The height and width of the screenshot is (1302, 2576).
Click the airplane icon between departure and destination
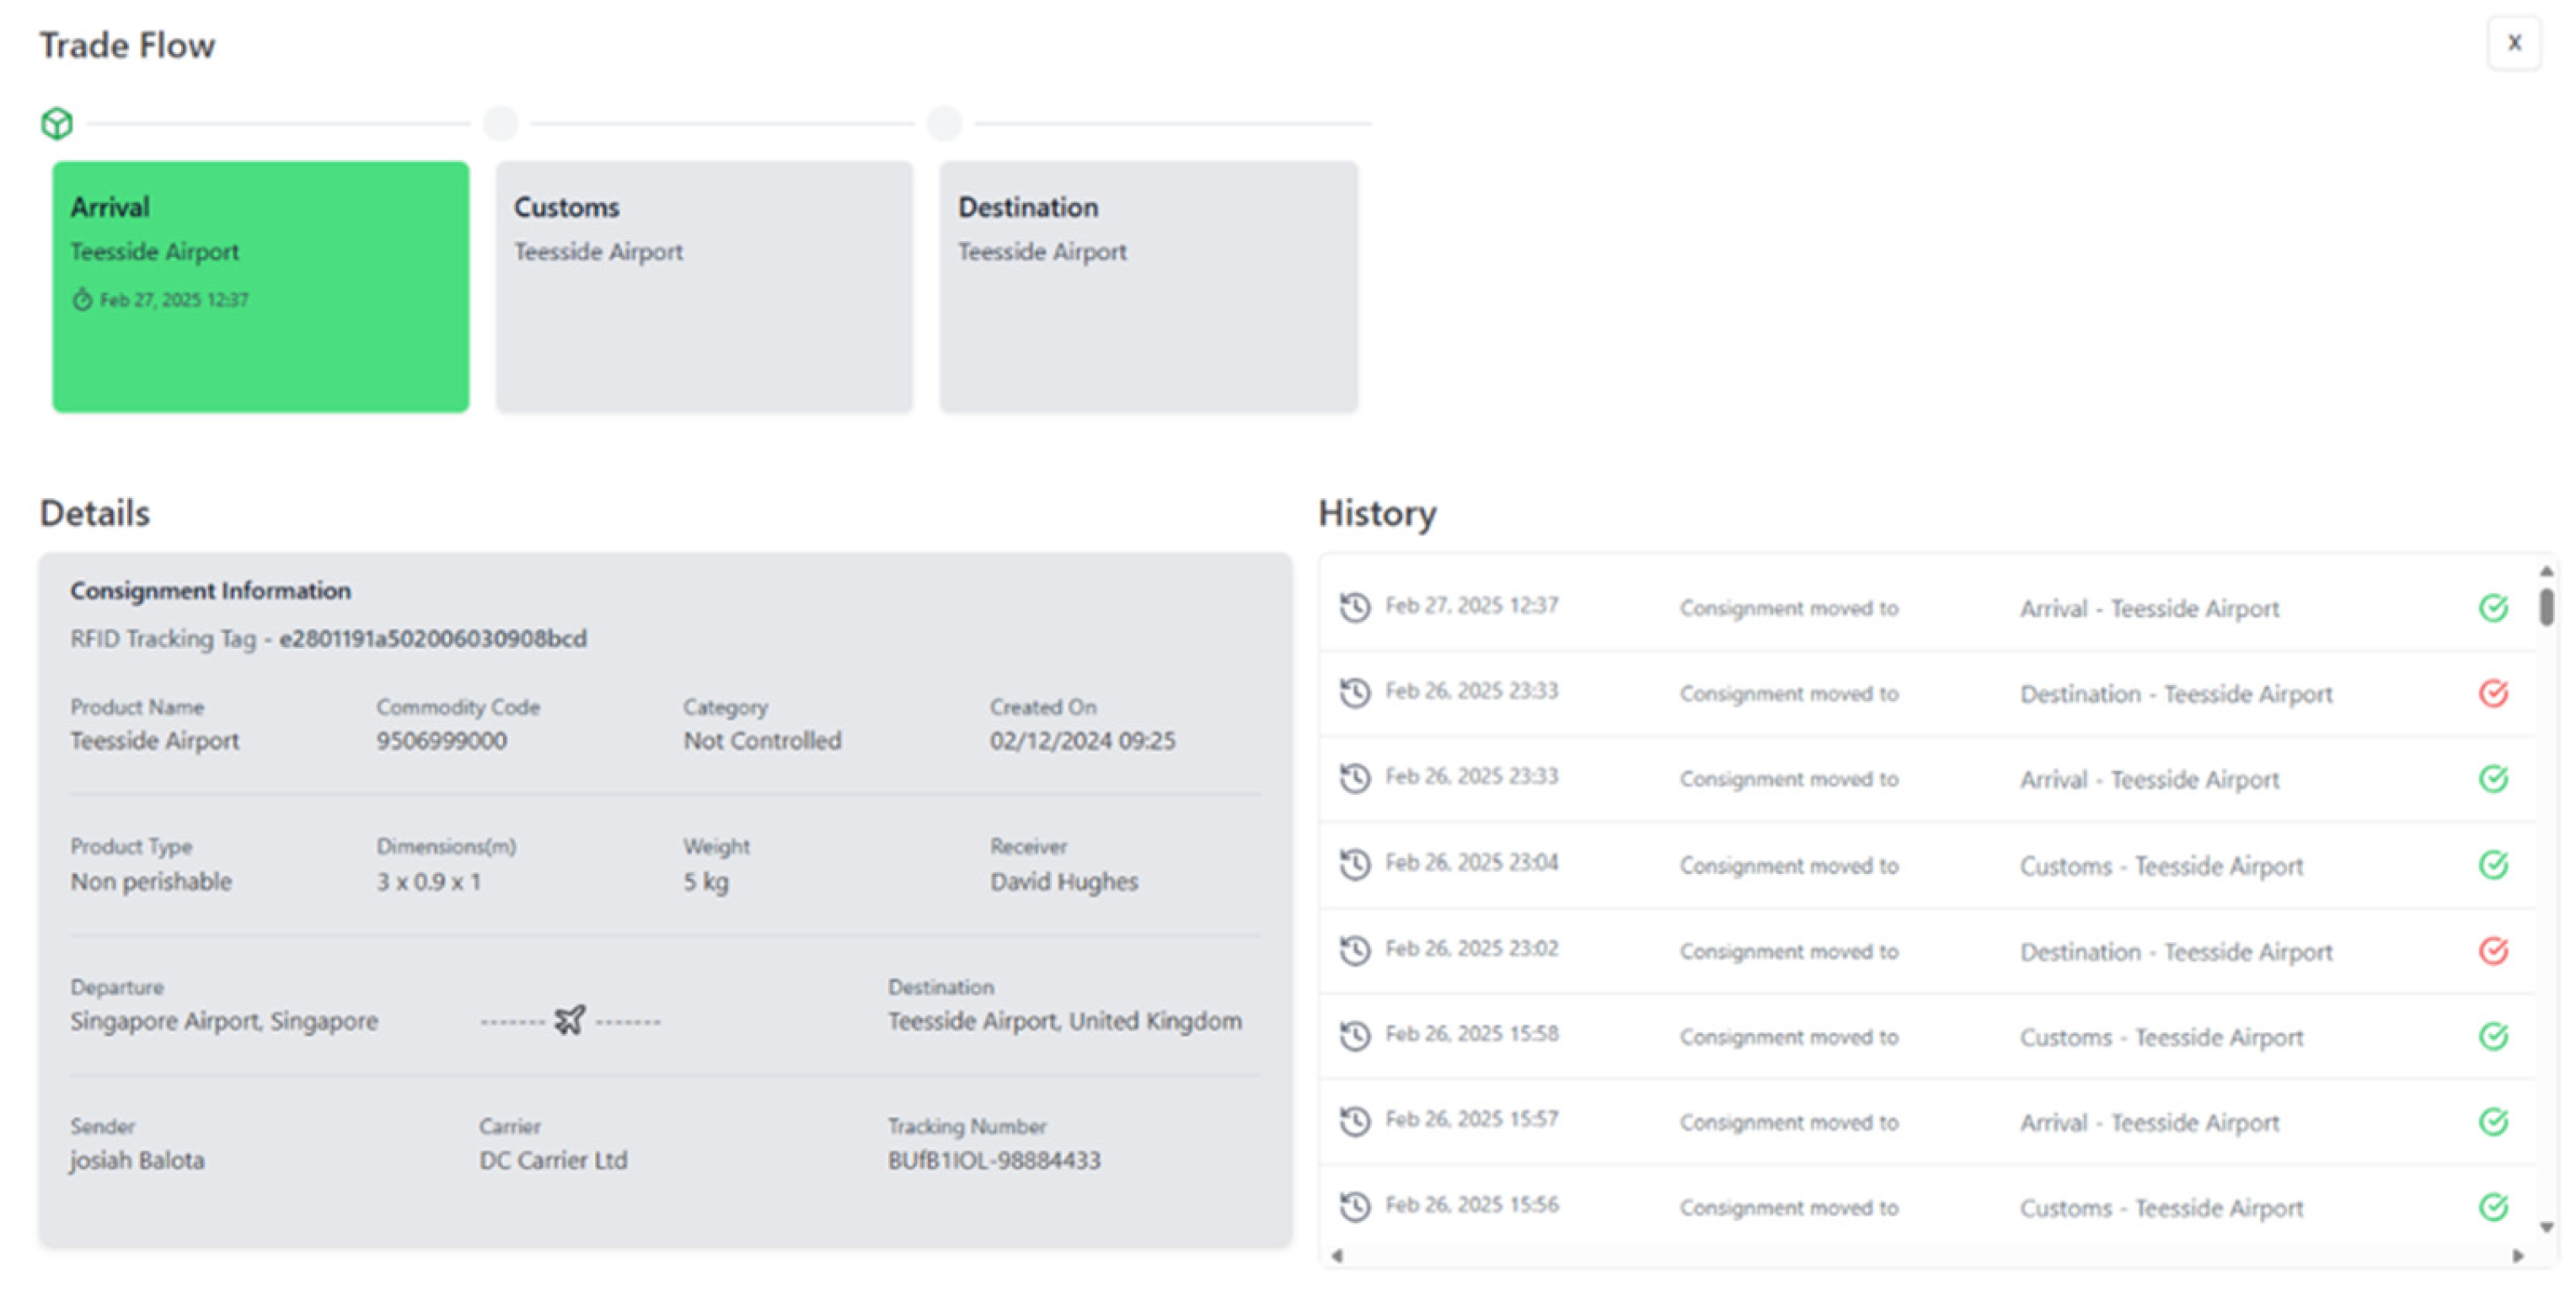(570, 1020)
